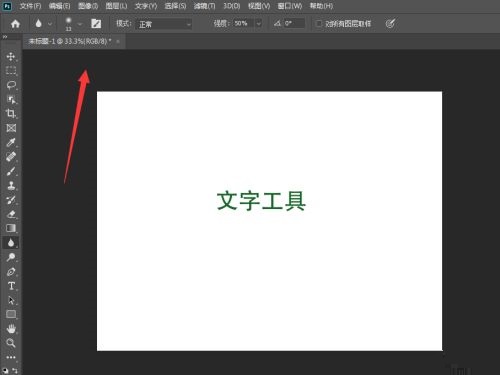
Task: Open the 文件(F) menu
Action: pyautogui.click(x=30, y=6)
